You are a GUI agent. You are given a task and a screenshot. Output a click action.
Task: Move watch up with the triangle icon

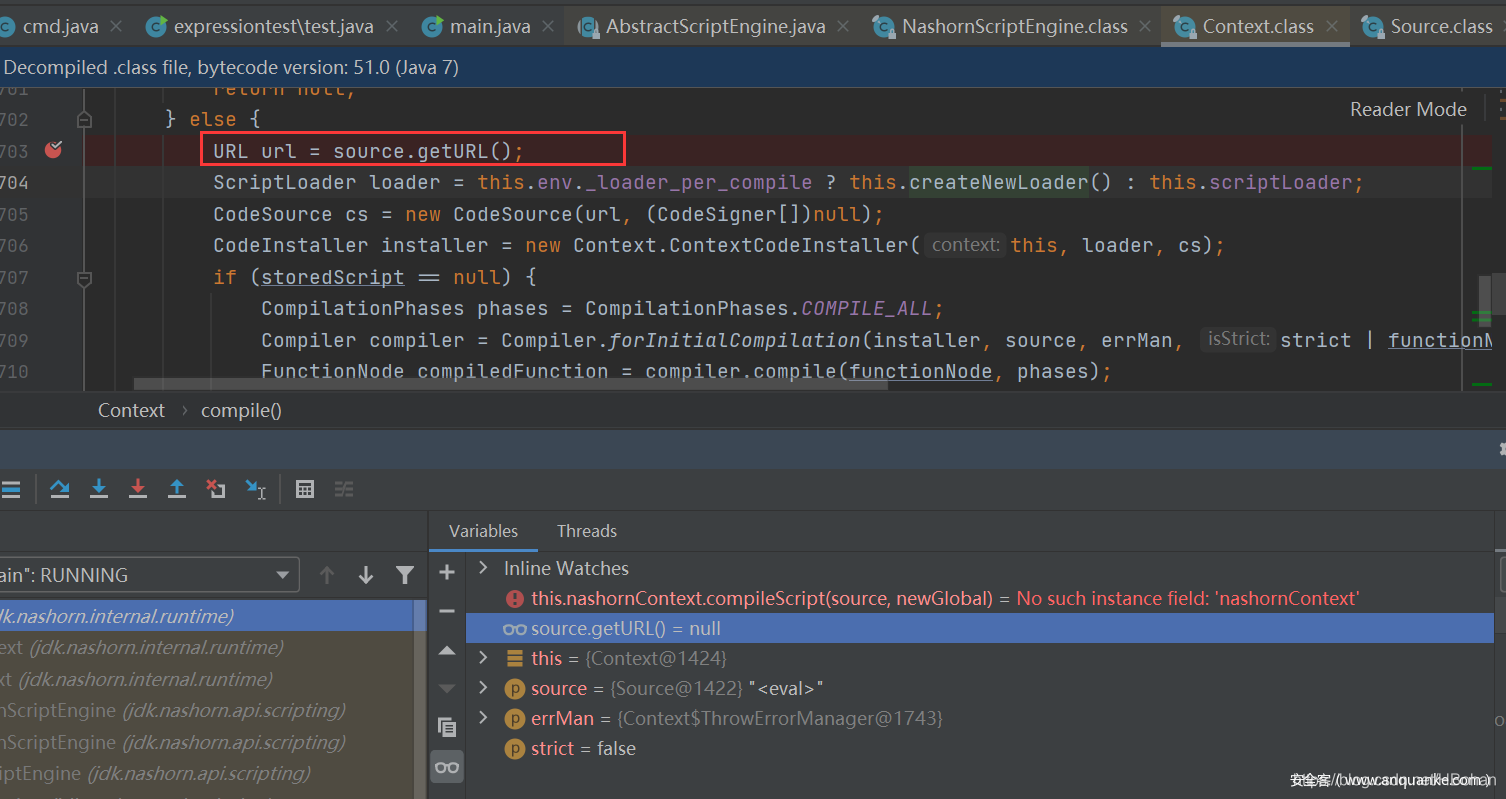tap(447, 650)
